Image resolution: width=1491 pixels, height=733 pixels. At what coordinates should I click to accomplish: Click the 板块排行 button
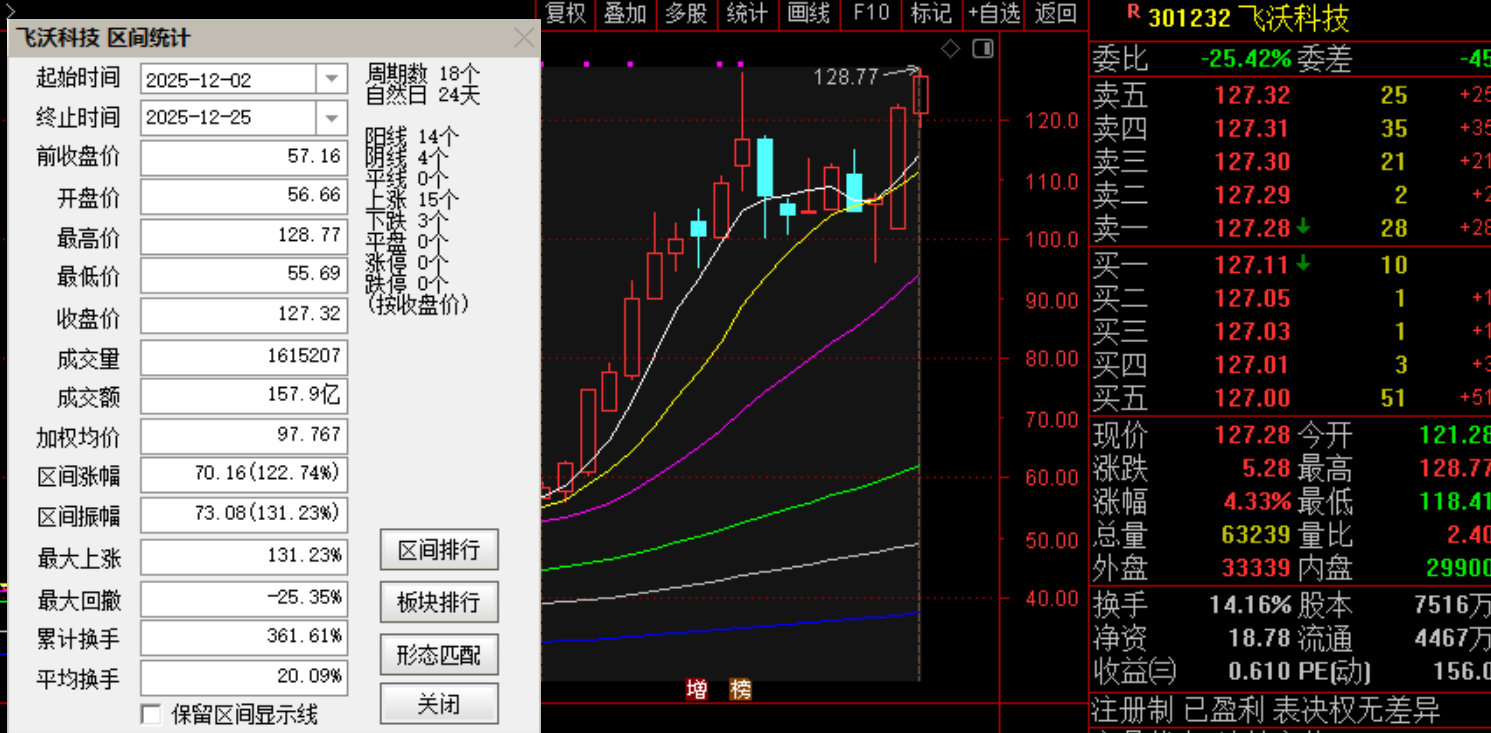tap(439, 602)
